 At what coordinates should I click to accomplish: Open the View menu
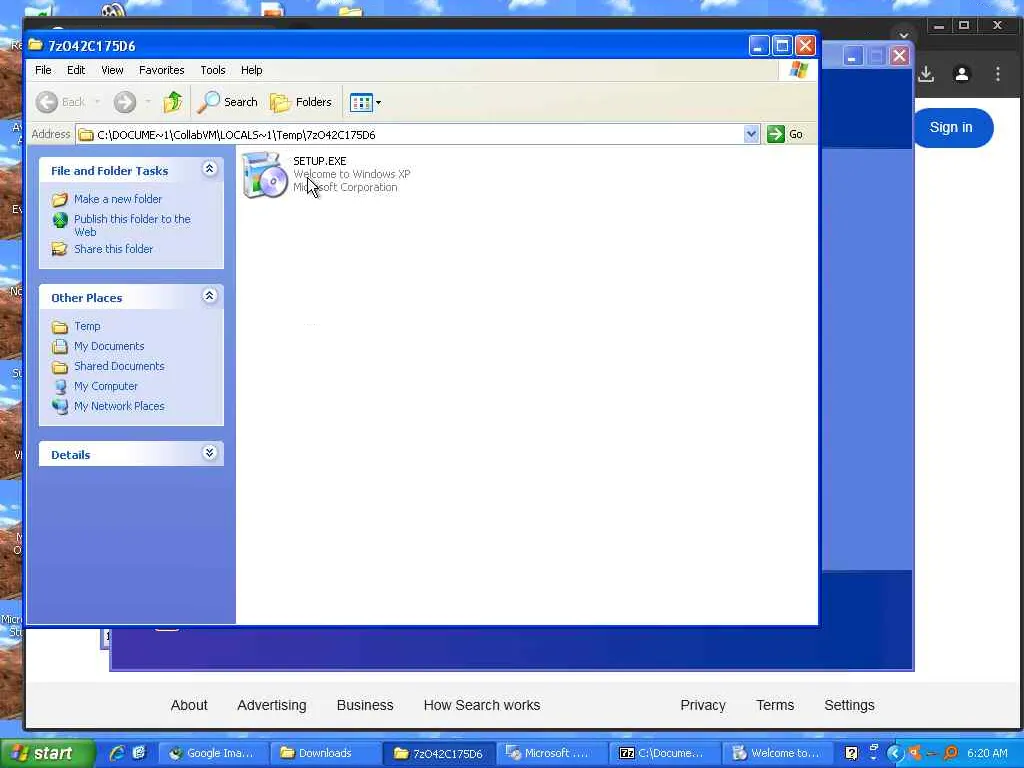tap(112, 70)
